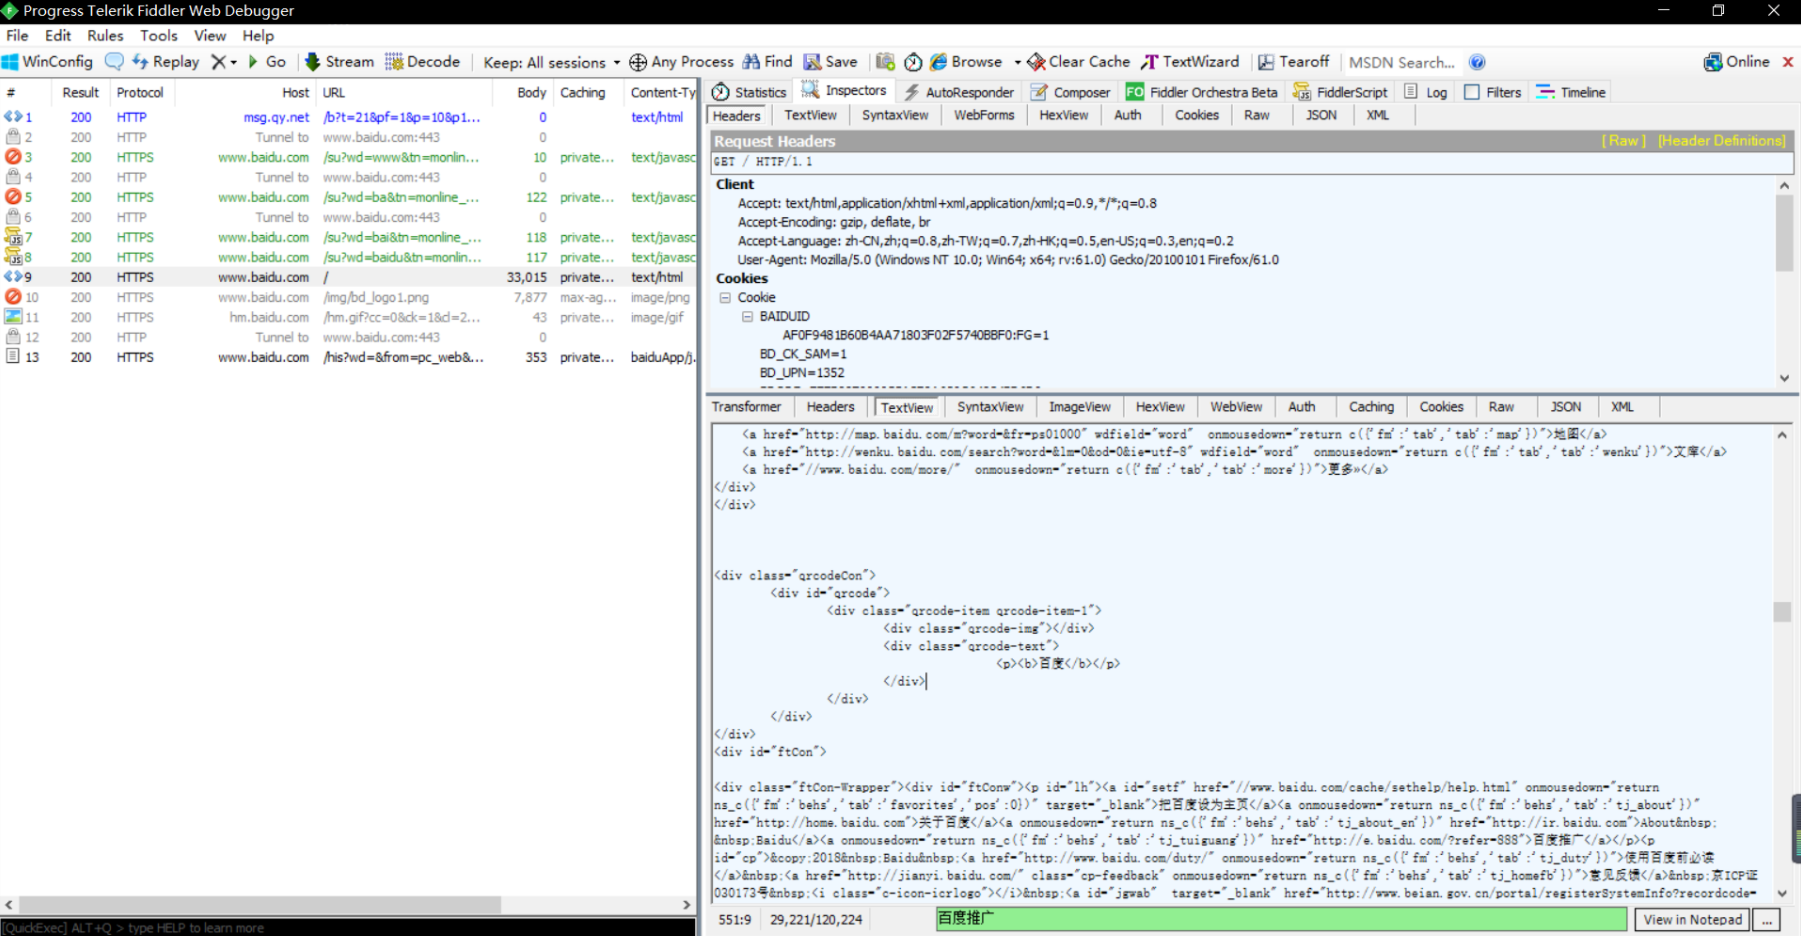Click the Raw link in Request Headers
The width and height of the screenshot is (1801, 936).
(x=1624, y=141)
